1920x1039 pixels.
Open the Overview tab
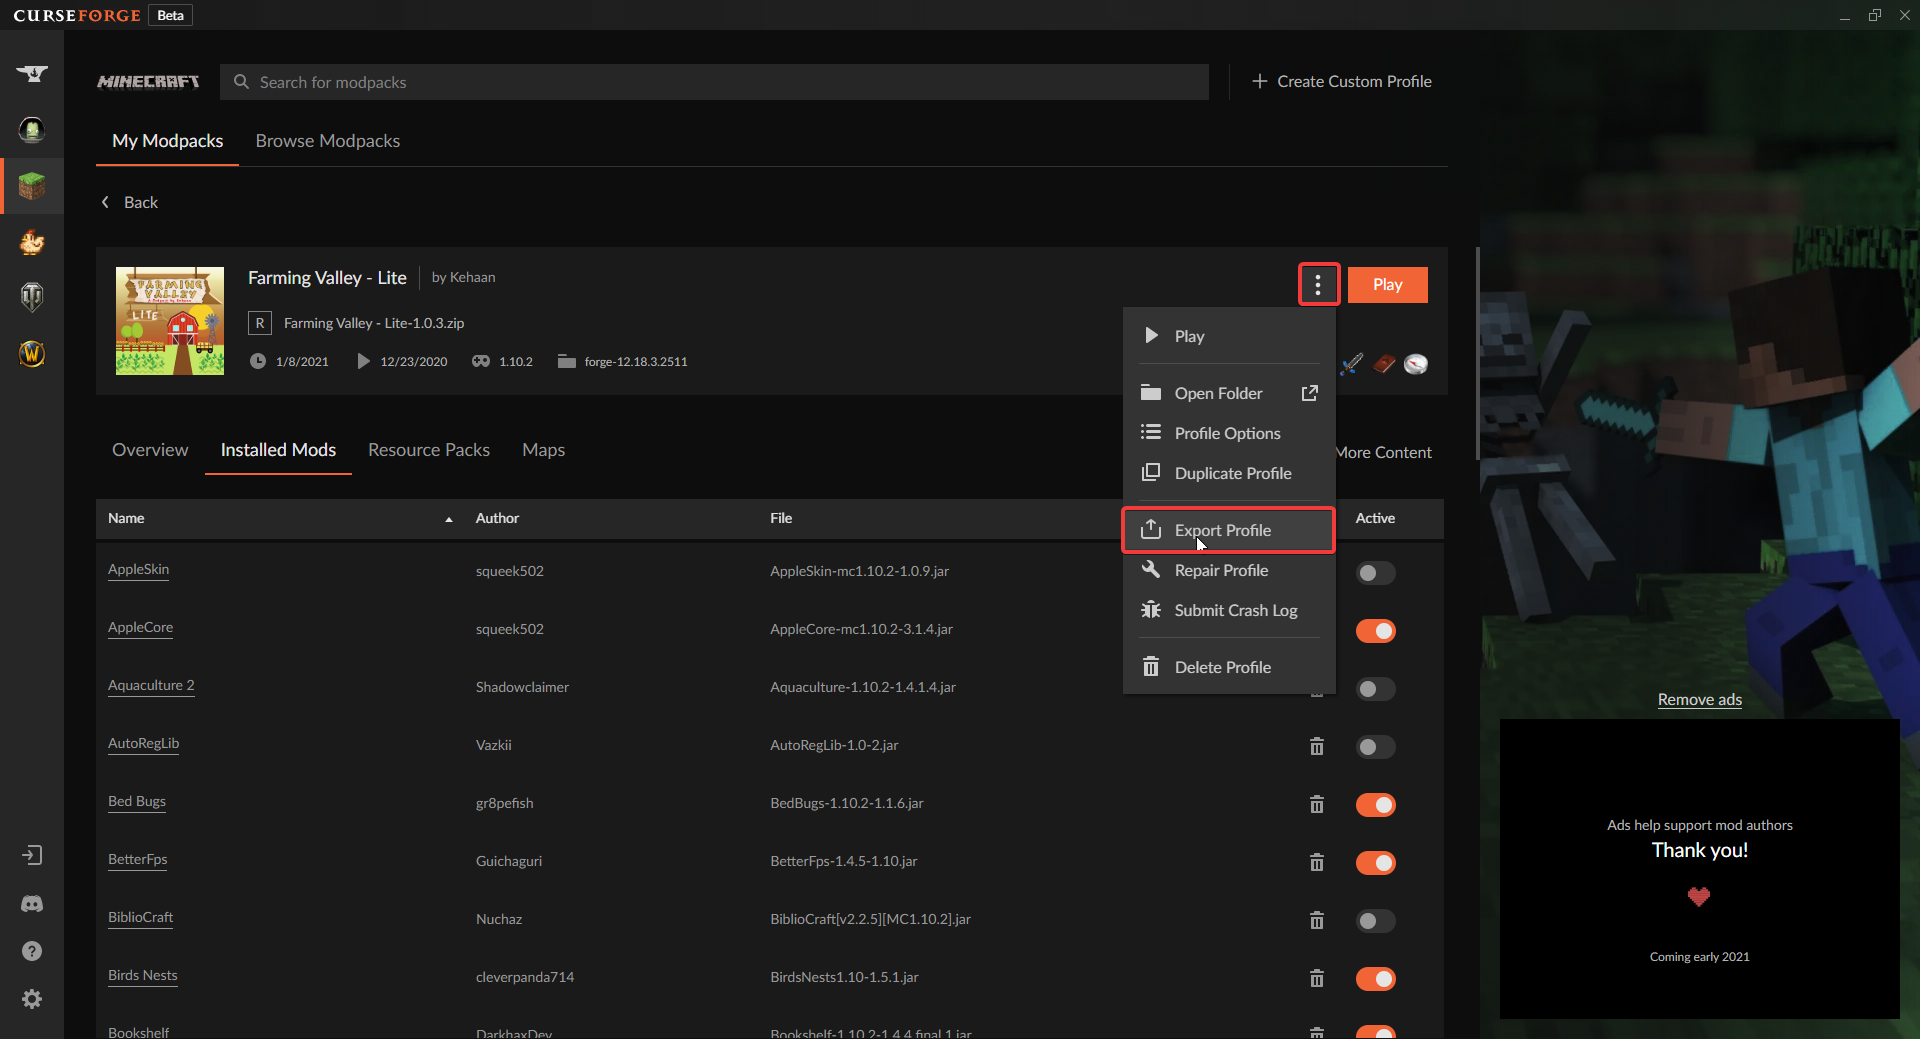coord(150,450)
